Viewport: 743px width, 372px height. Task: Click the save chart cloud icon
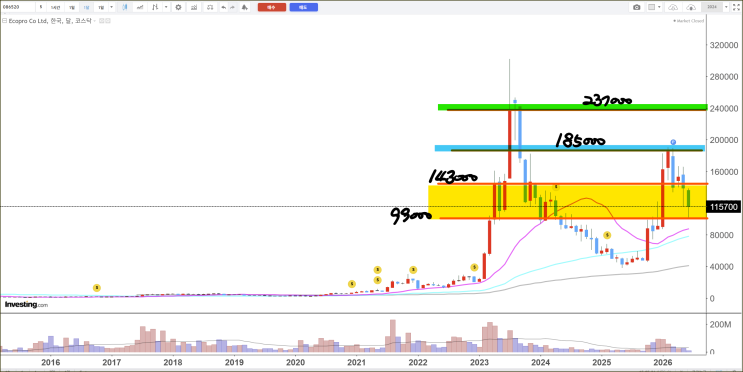point(691,7)
